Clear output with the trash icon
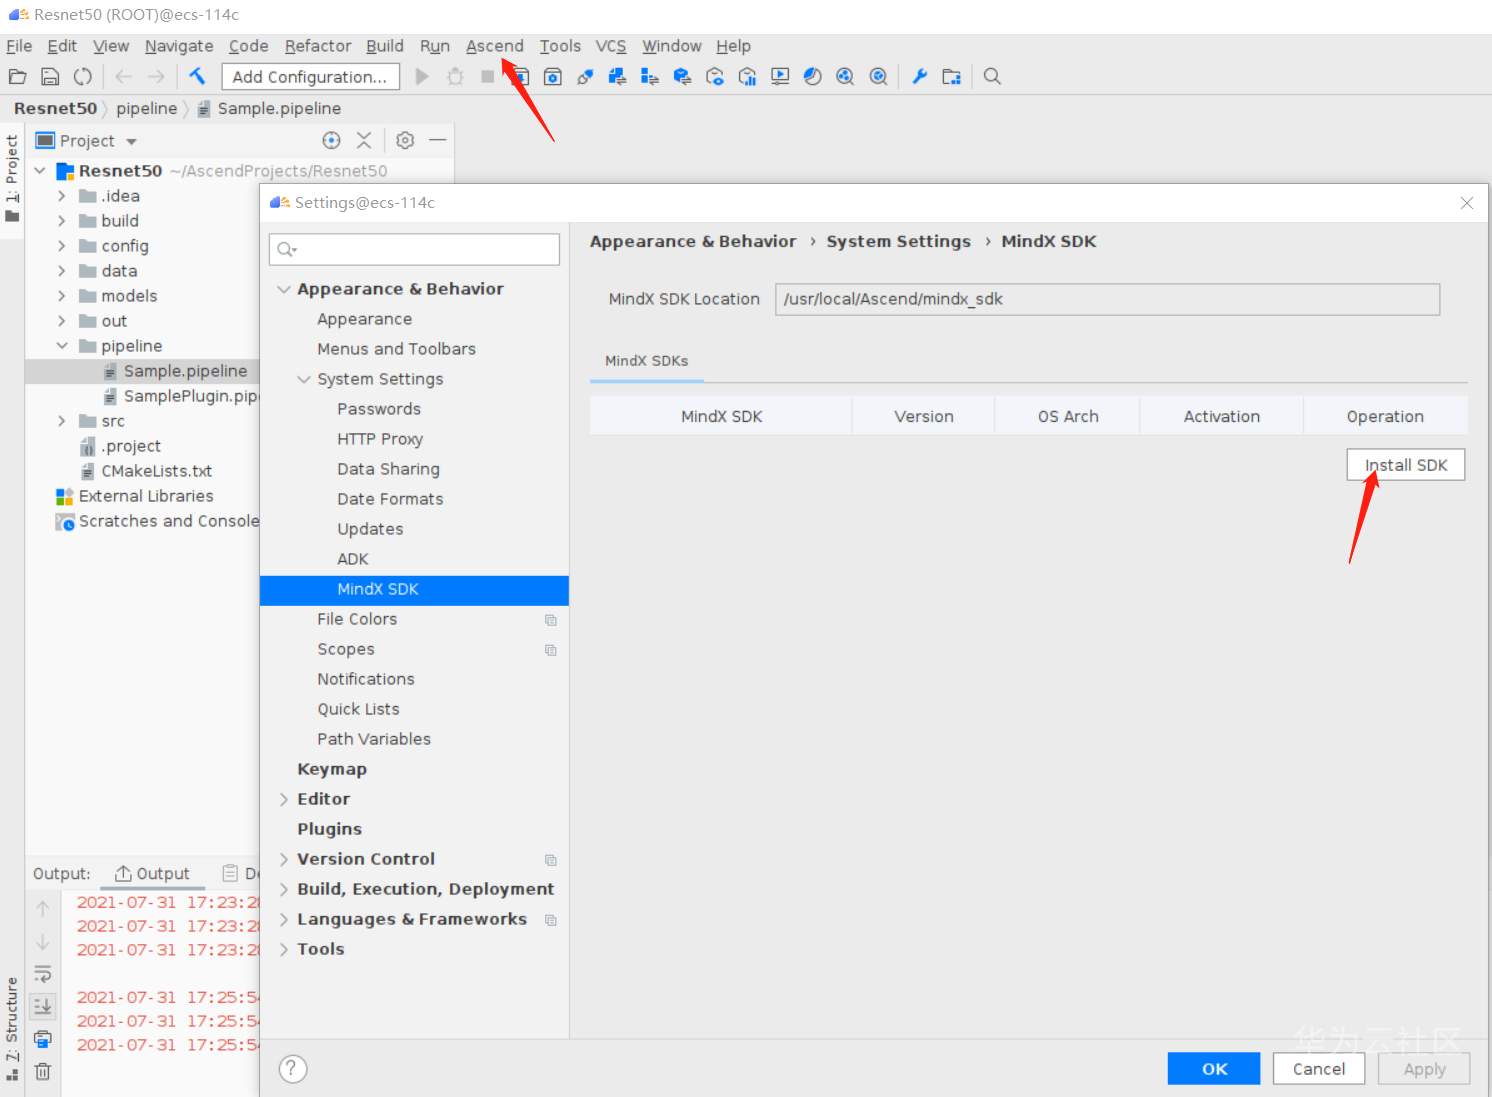 43,1072
